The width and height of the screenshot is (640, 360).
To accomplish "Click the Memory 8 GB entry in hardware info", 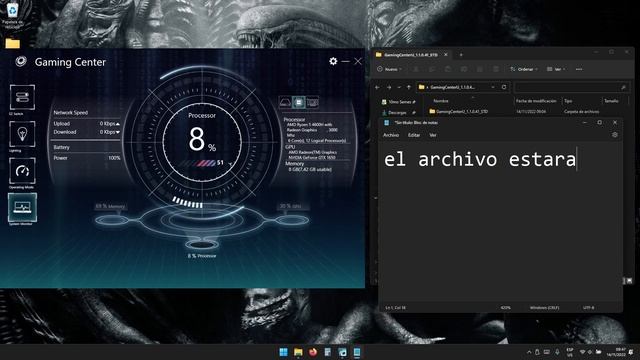I will (x=310, y=169).
